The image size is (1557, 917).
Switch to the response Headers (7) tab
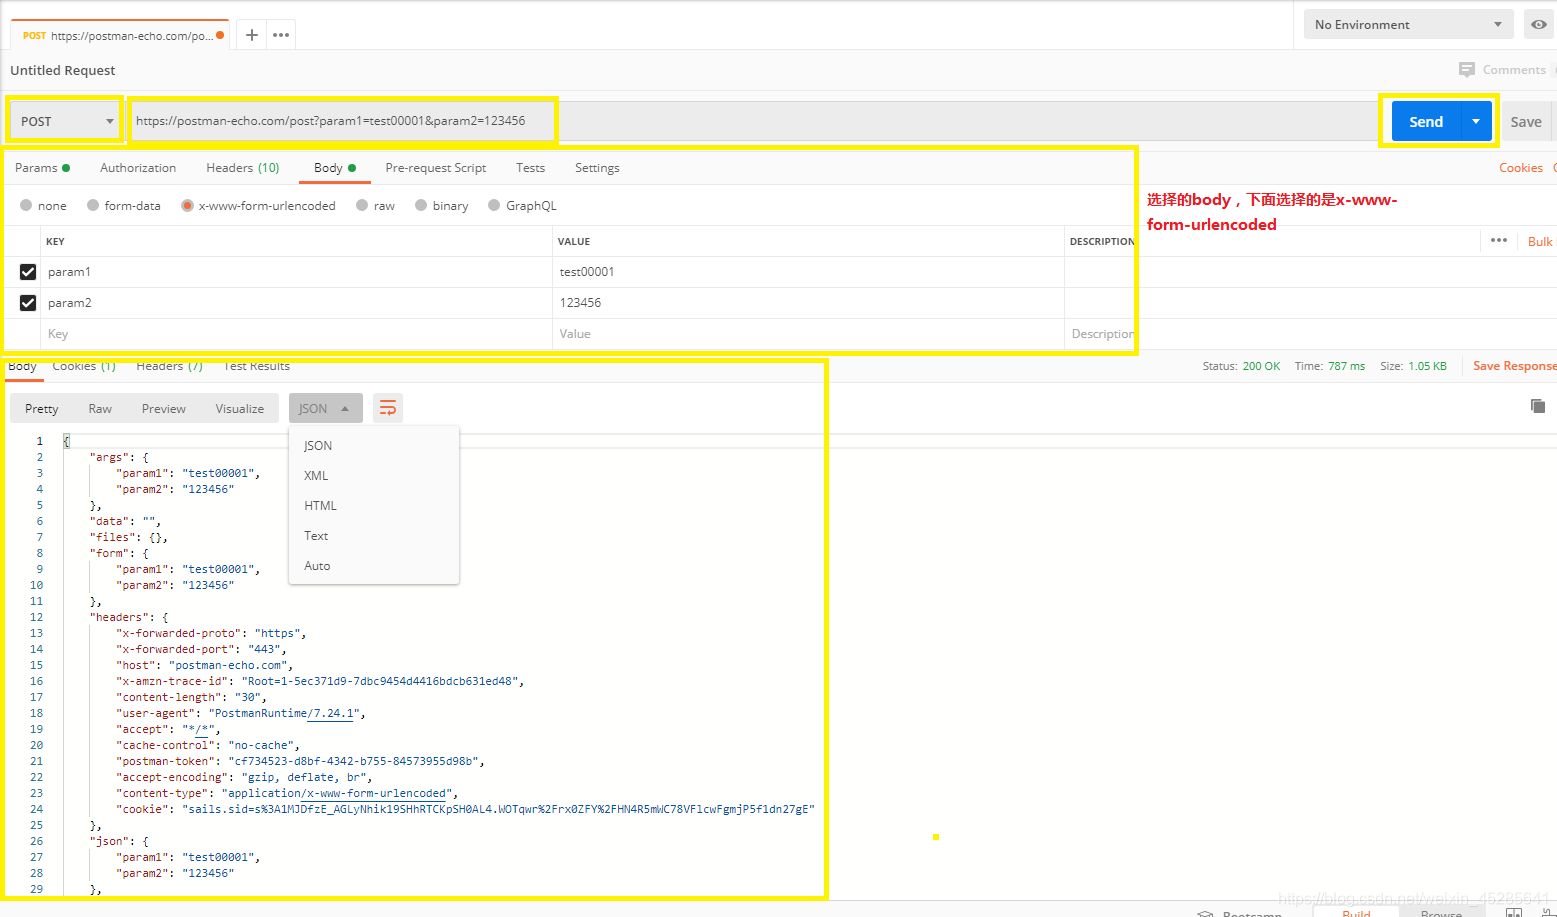click(x=169, y=367)
